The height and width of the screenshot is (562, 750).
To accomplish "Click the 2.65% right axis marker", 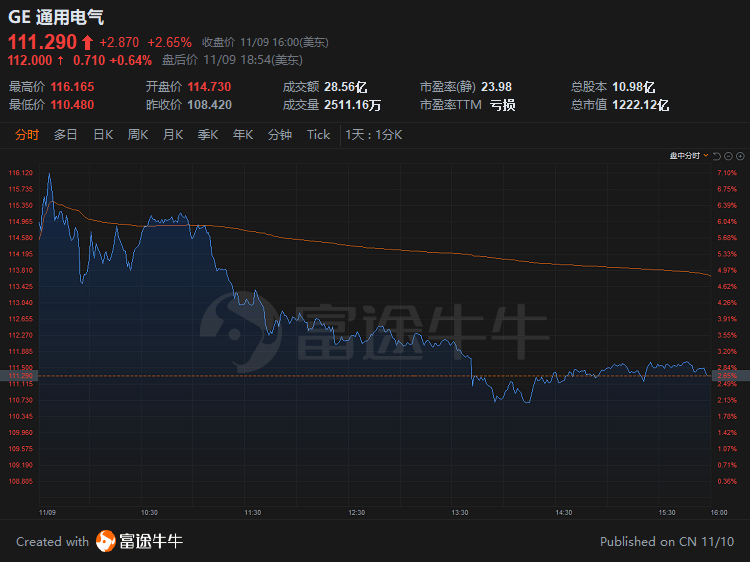I will [x=730, y=376].
